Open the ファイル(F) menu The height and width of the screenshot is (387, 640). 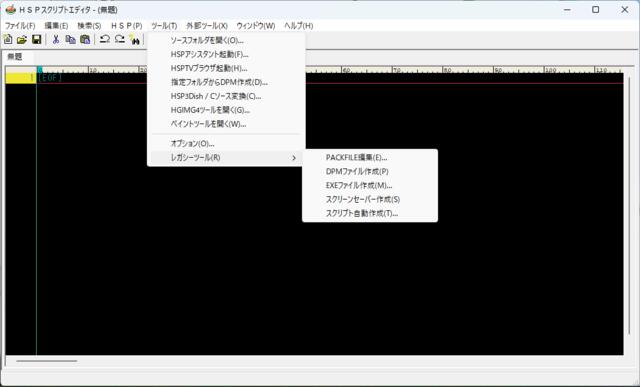point(20,25)
